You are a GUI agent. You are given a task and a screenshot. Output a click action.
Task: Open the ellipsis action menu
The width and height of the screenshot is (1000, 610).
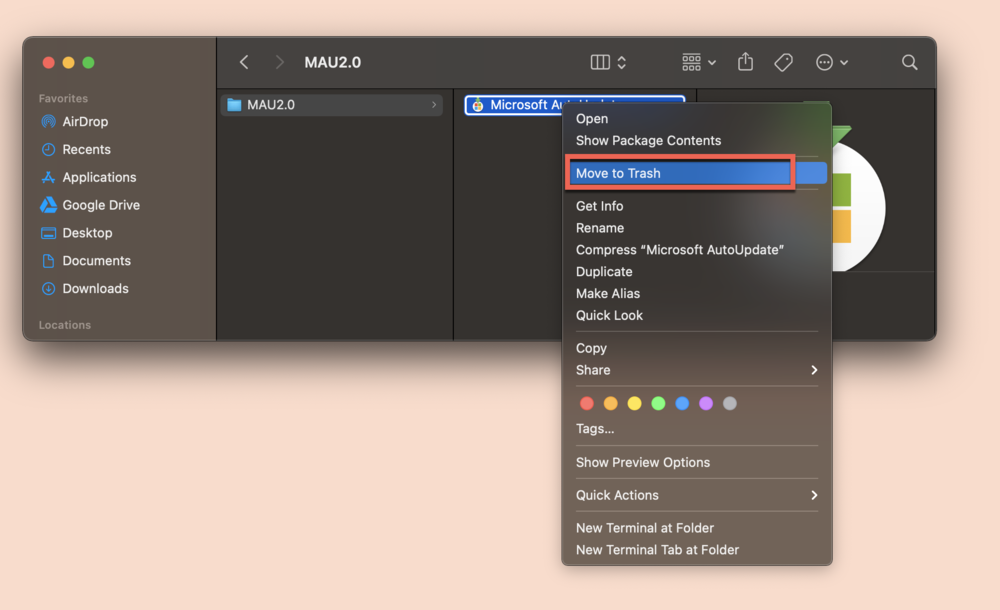click(x=831, y=62)
